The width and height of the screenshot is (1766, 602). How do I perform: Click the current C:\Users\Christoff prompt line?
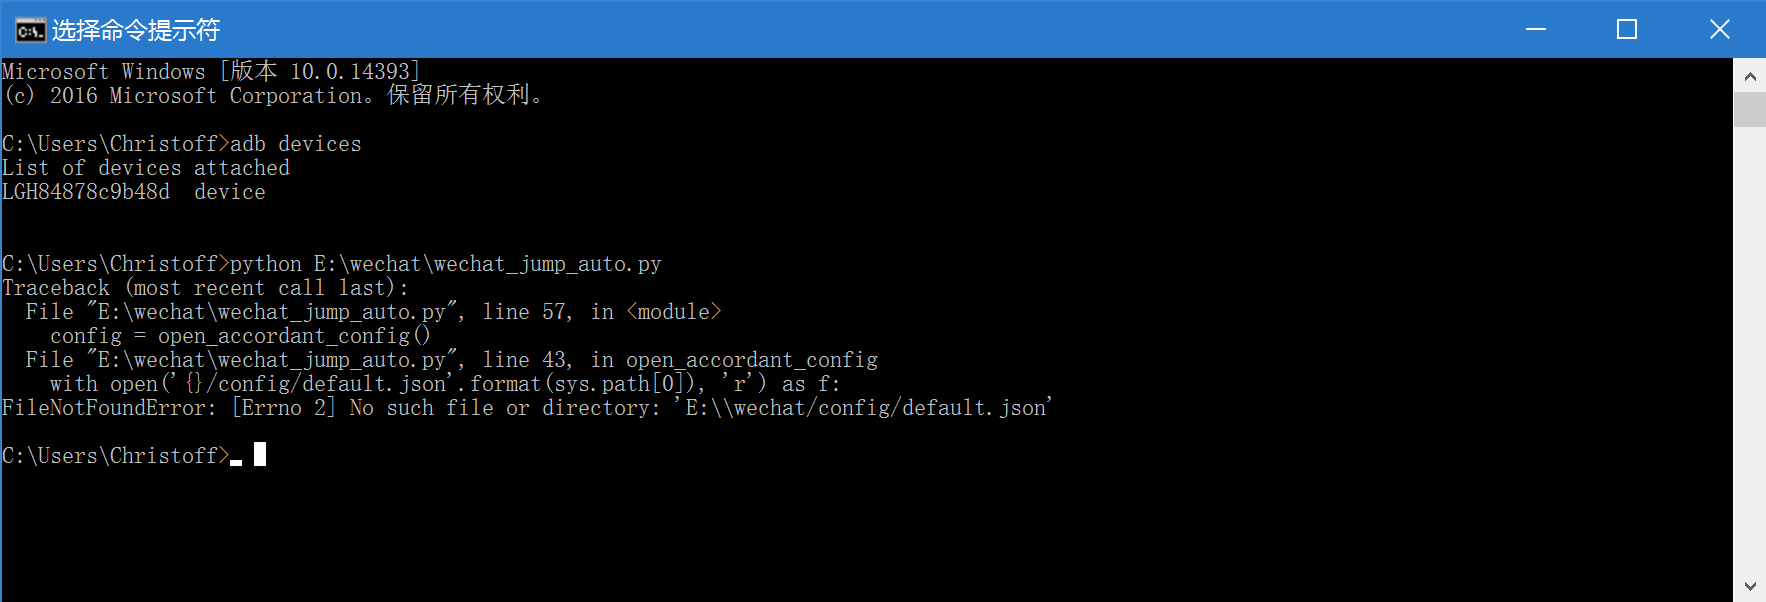click(115, 455)
